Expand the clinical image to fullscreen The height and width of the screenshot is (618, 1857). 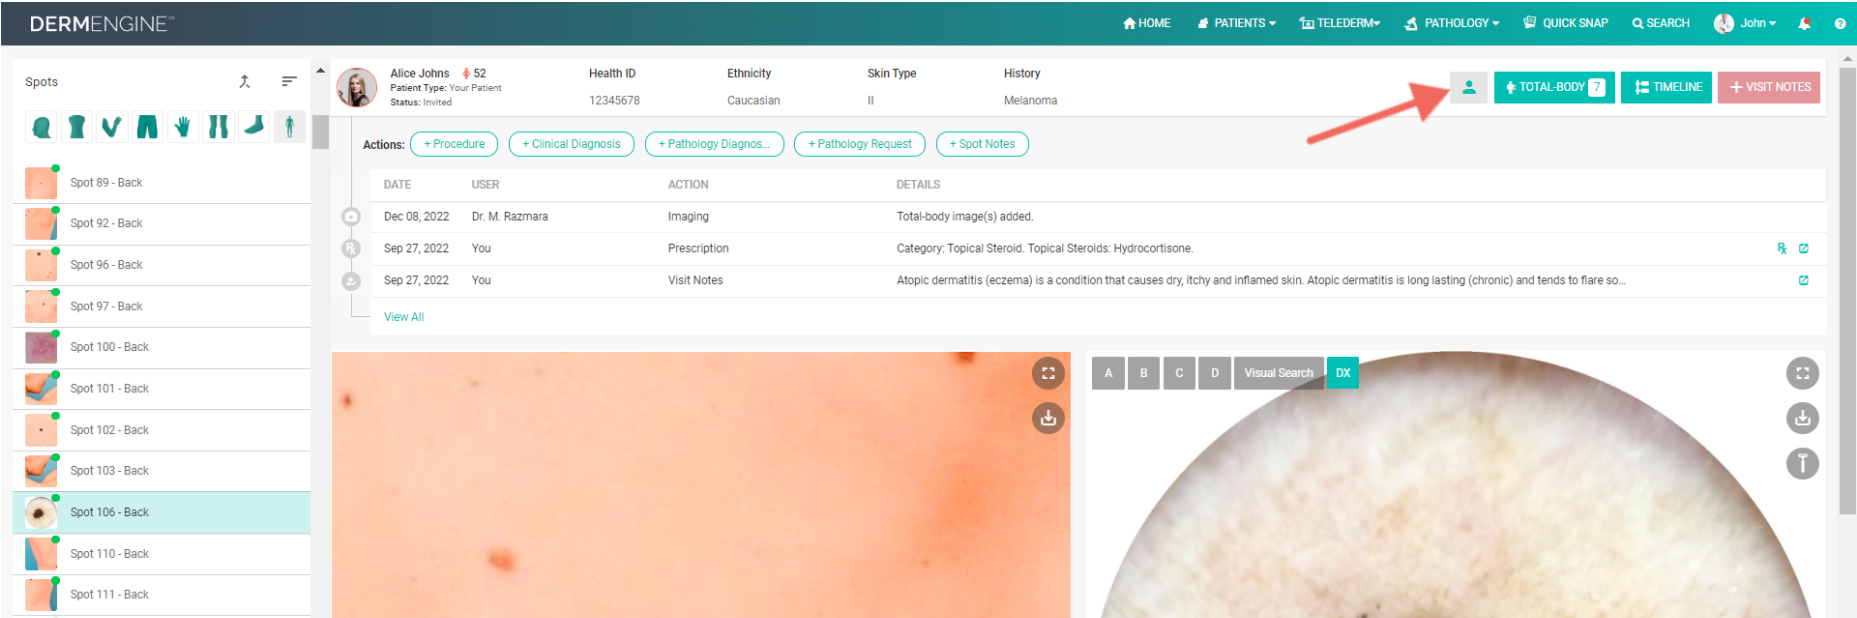click(1048, 373)
